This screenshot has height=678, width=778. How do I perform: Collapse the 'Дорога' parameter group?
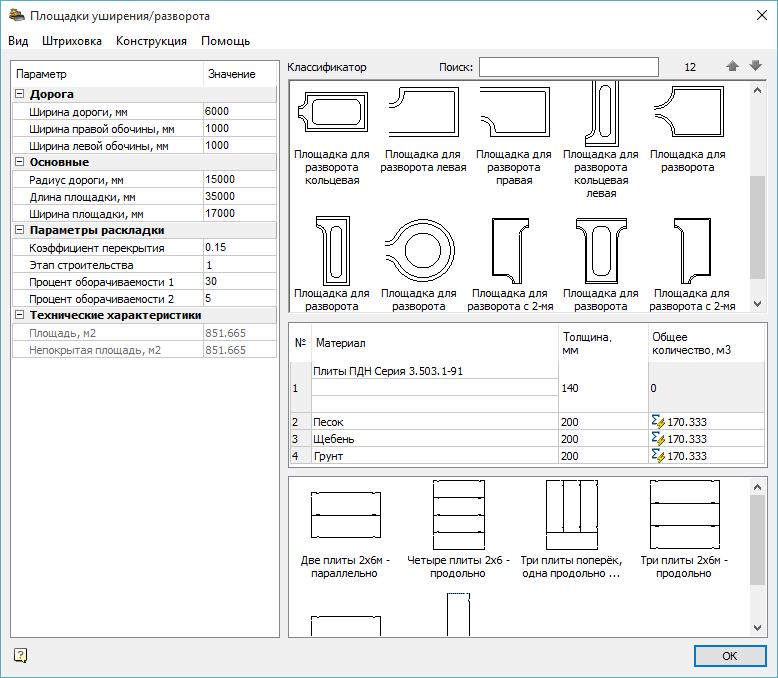(x=20, y=94)
